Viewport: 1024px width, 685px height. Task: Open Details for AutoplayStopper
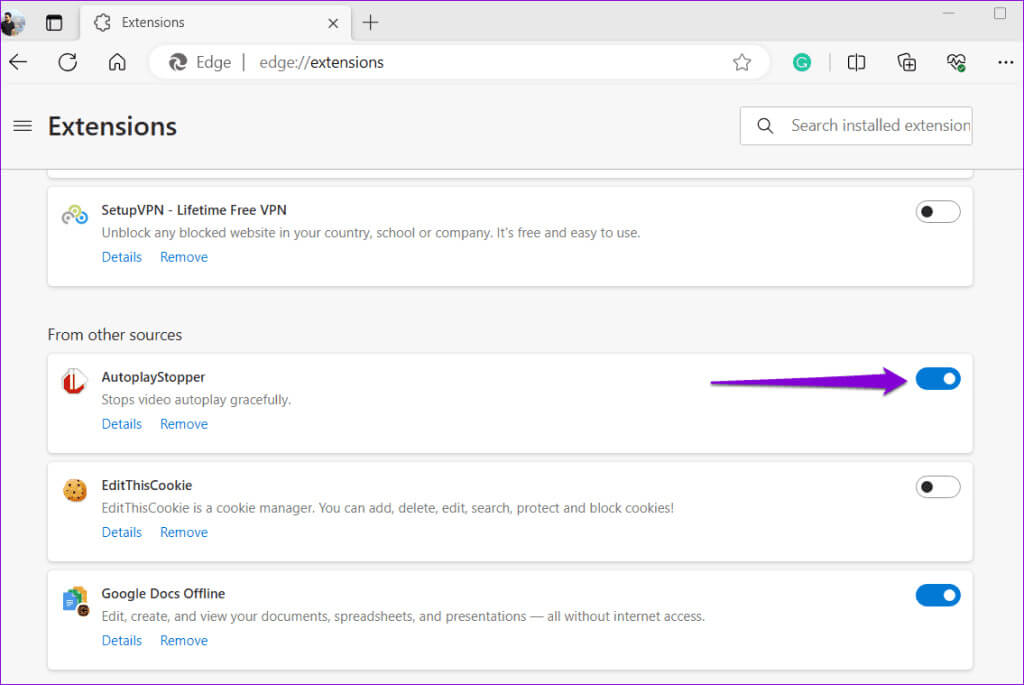click(x=121, y=424)
